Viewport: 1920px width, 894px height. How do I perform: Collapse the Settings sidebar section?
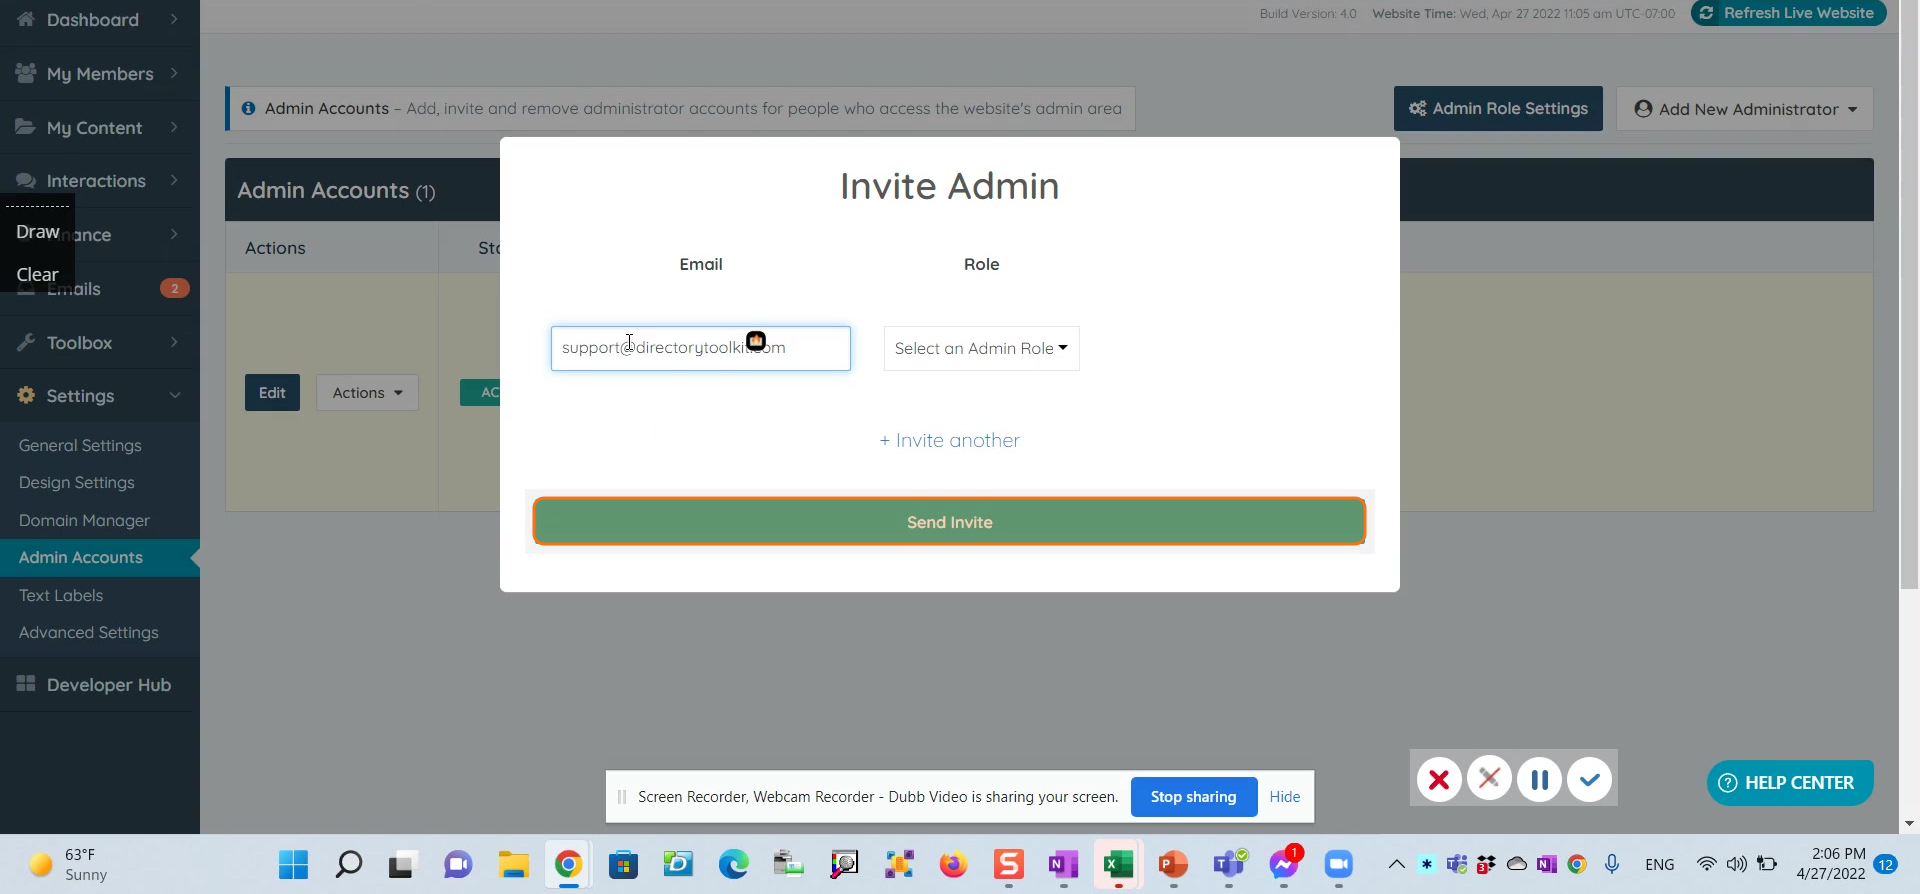[x=100, y=396]
